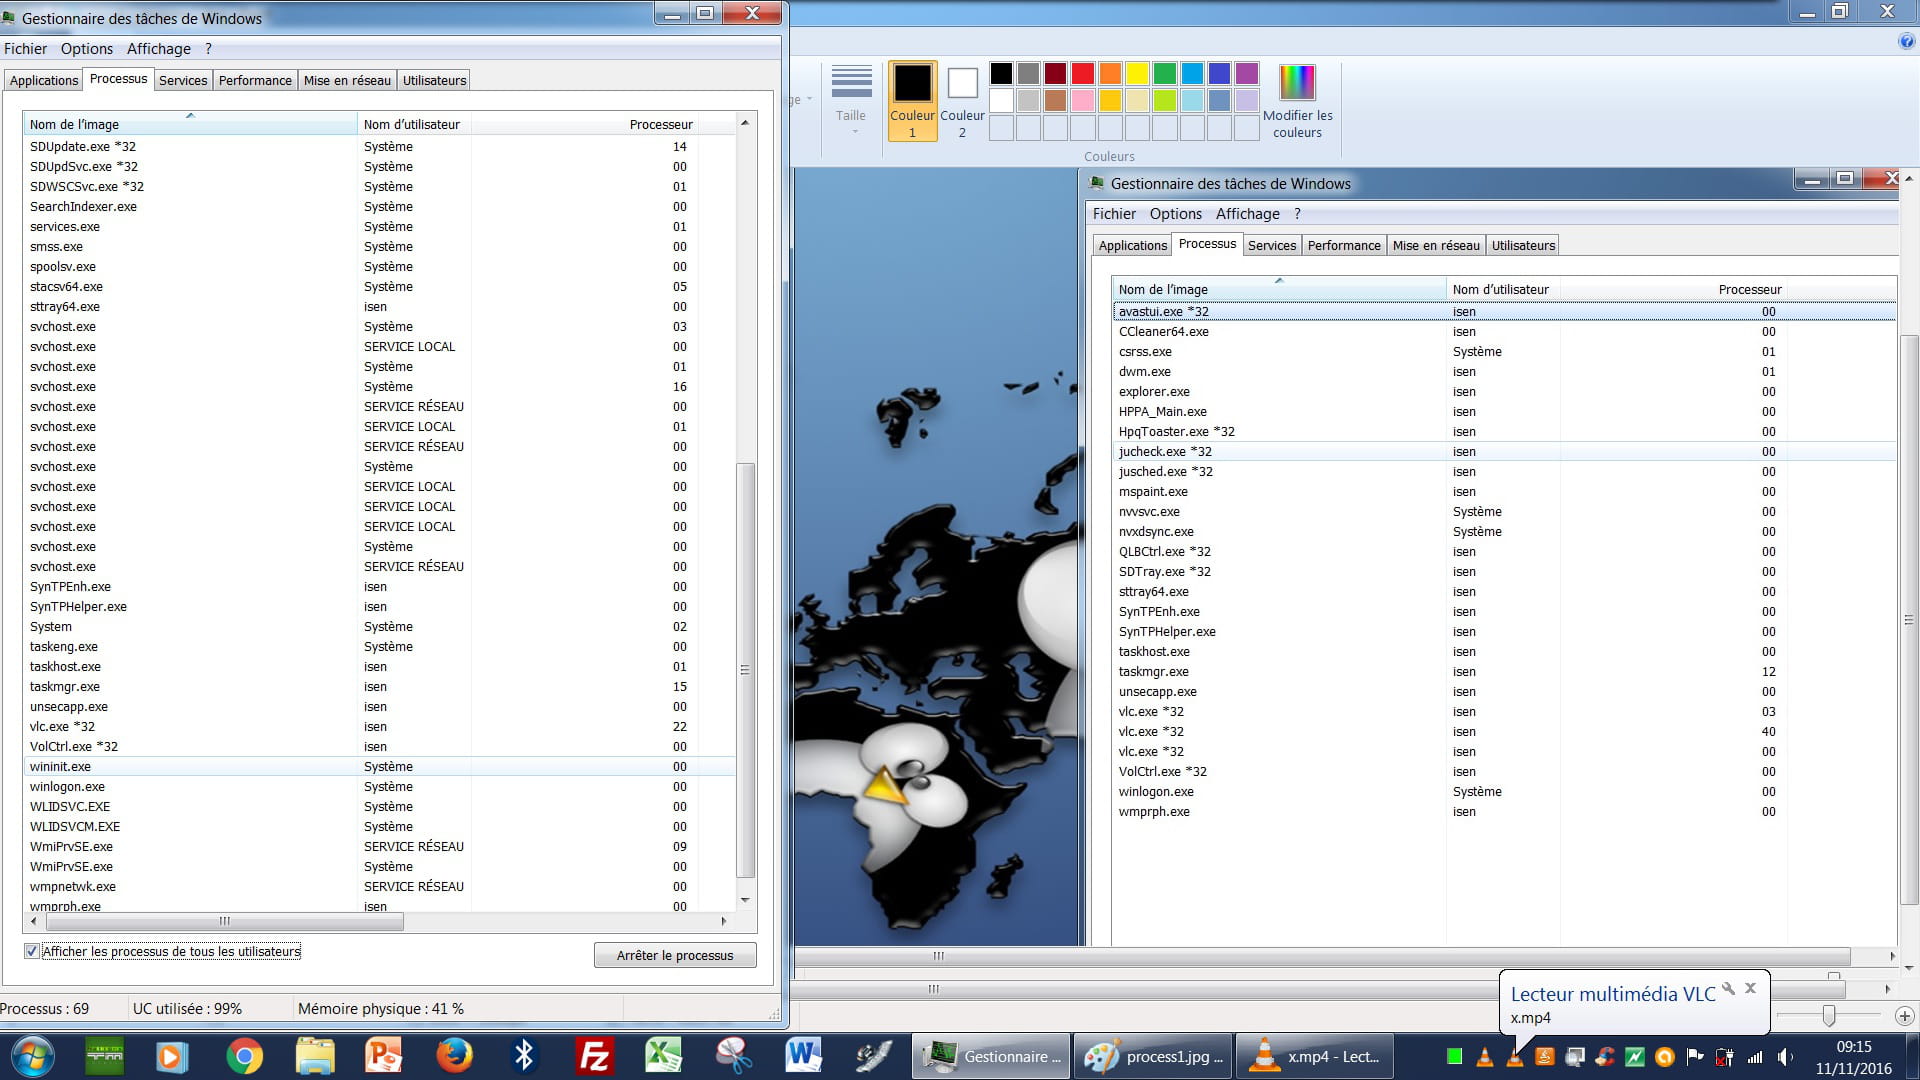Select the taskmgr.exe row with 15
The height and width of the screenshot is (1080, 1920).
coord(380,686)
